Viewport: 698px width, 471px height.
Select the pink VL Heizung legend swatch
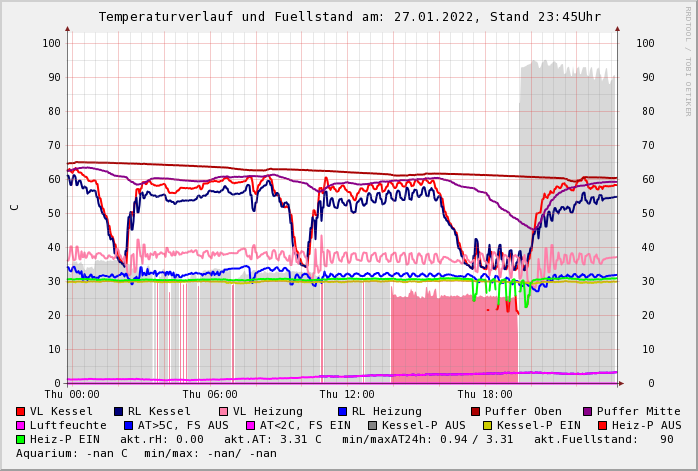pos(224,411)
